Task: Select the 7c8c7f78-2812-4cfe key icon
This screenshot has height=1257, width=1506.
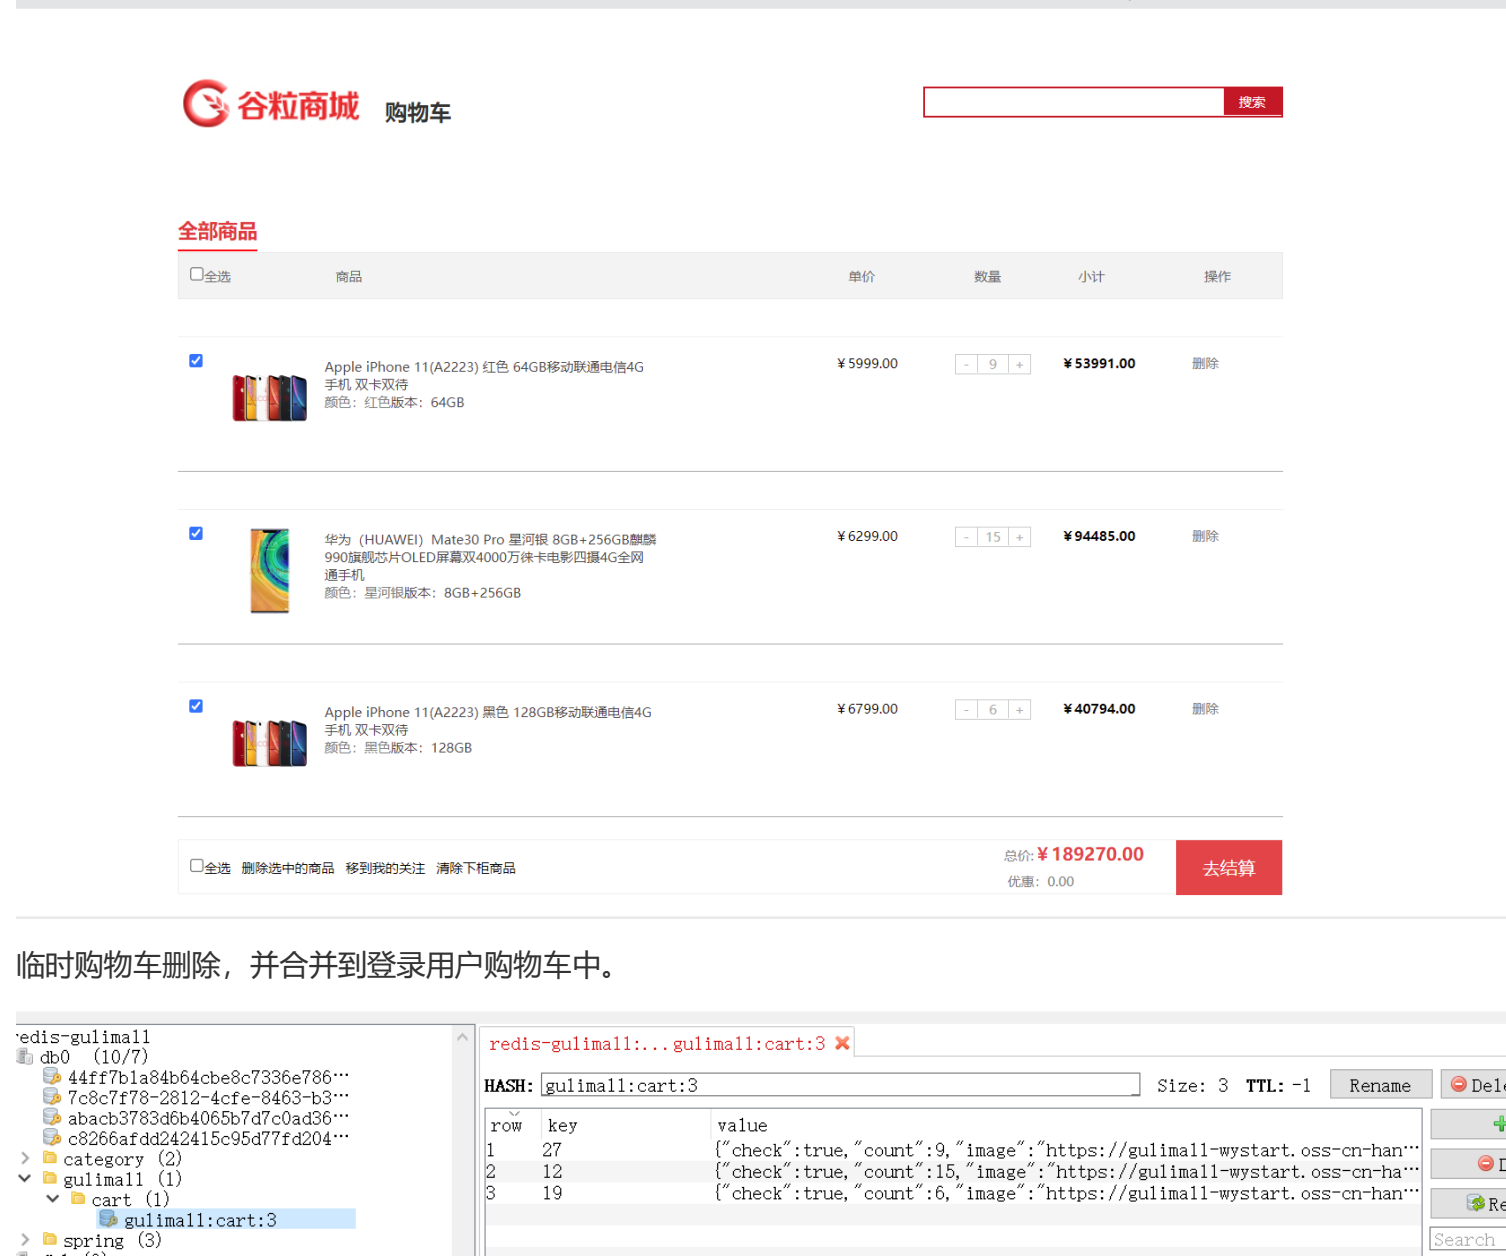Action: (52, 1097)
